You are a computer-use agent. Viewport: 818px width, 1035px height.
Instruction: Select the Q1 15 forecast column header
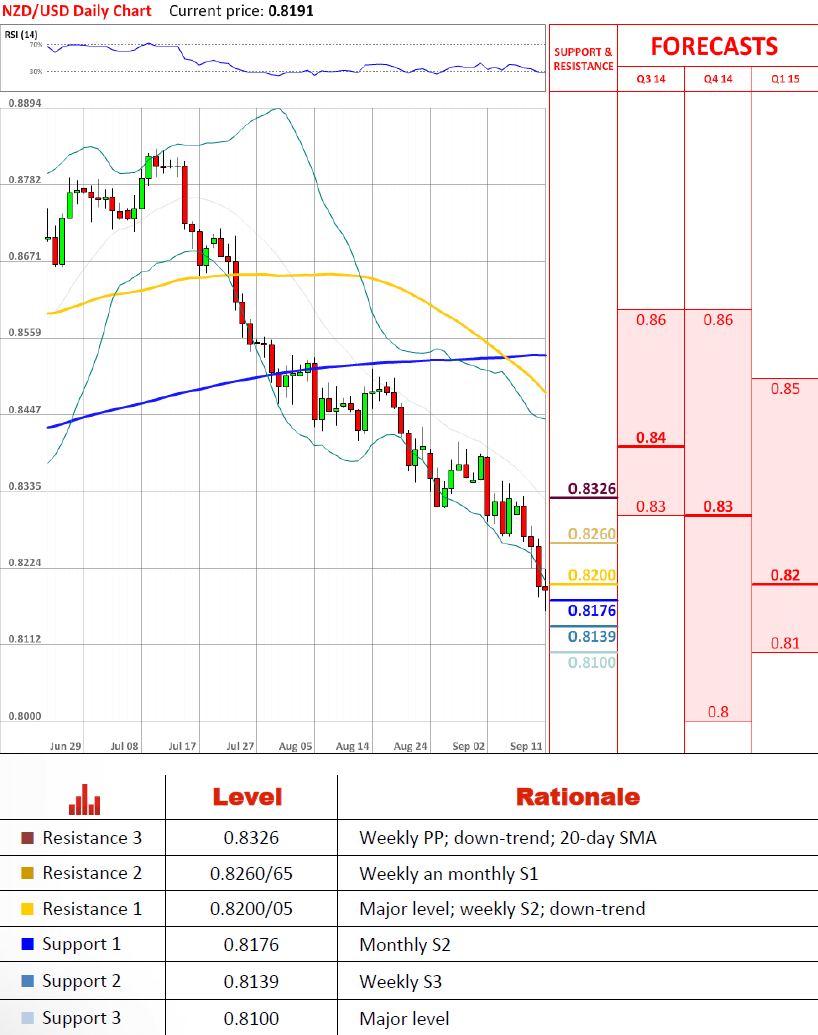[785, 79]
